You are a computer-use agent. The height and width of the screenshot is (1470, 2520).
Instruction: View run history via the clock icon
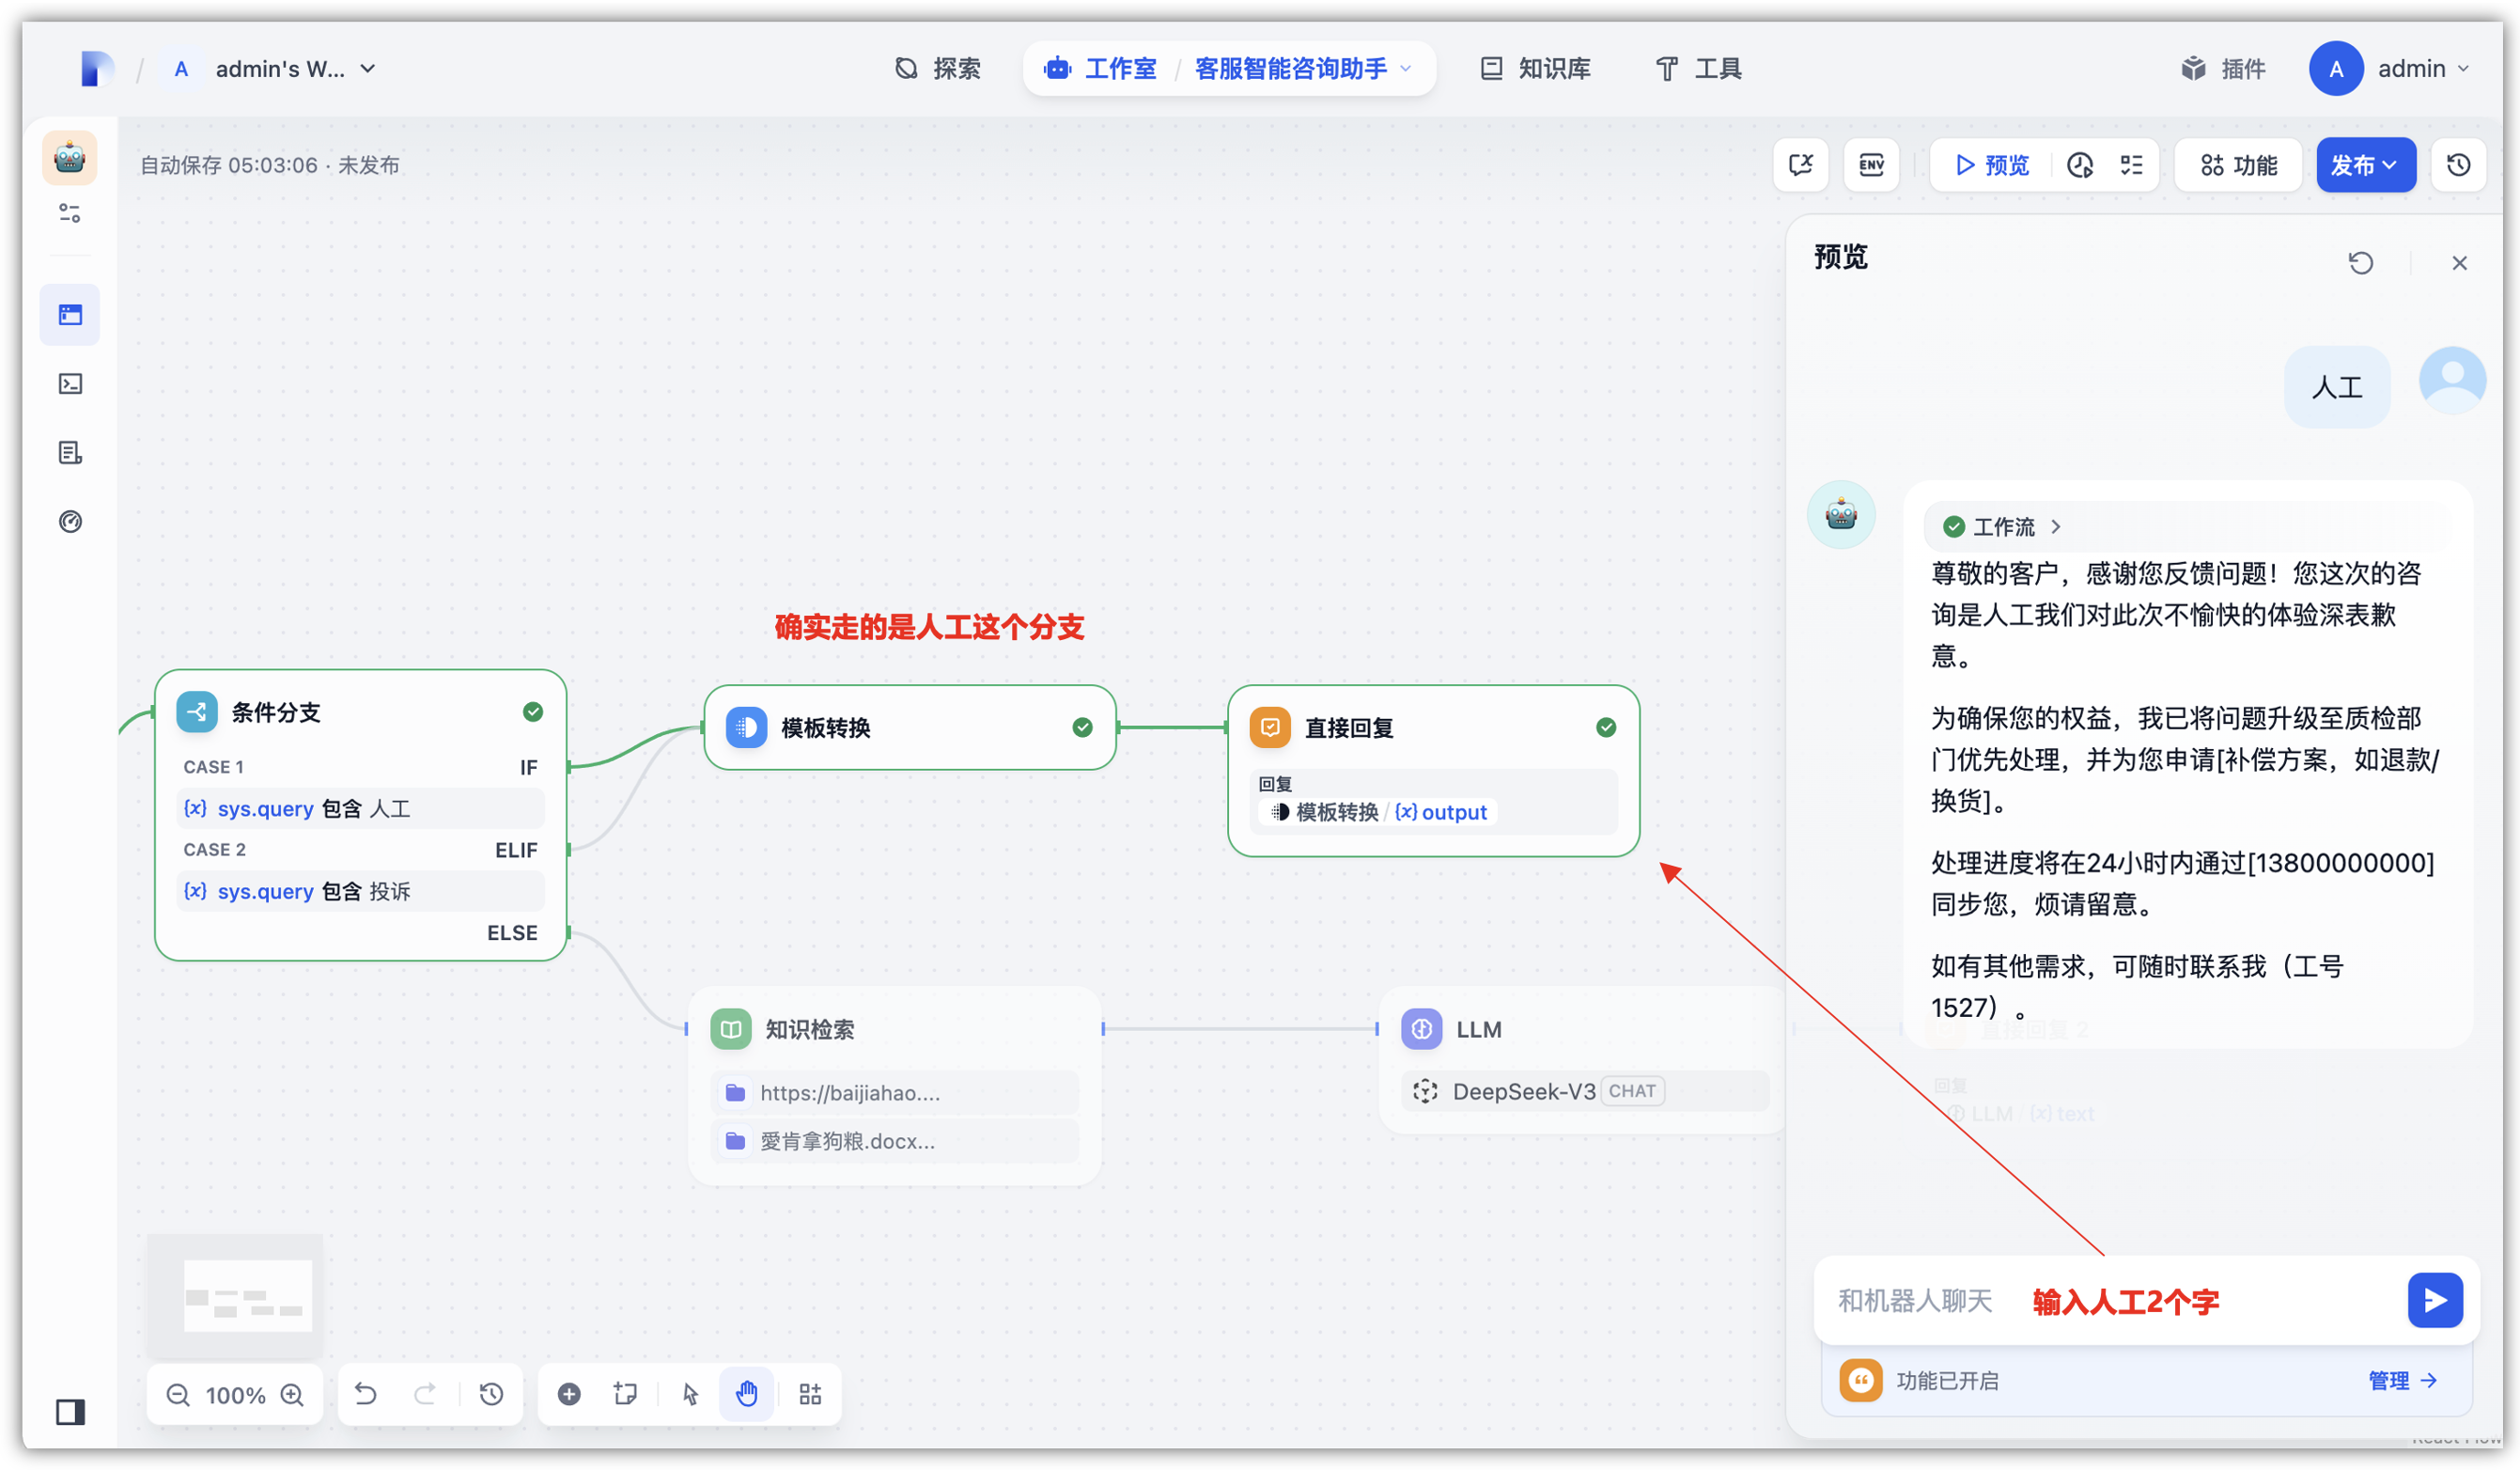[2081, 165]
